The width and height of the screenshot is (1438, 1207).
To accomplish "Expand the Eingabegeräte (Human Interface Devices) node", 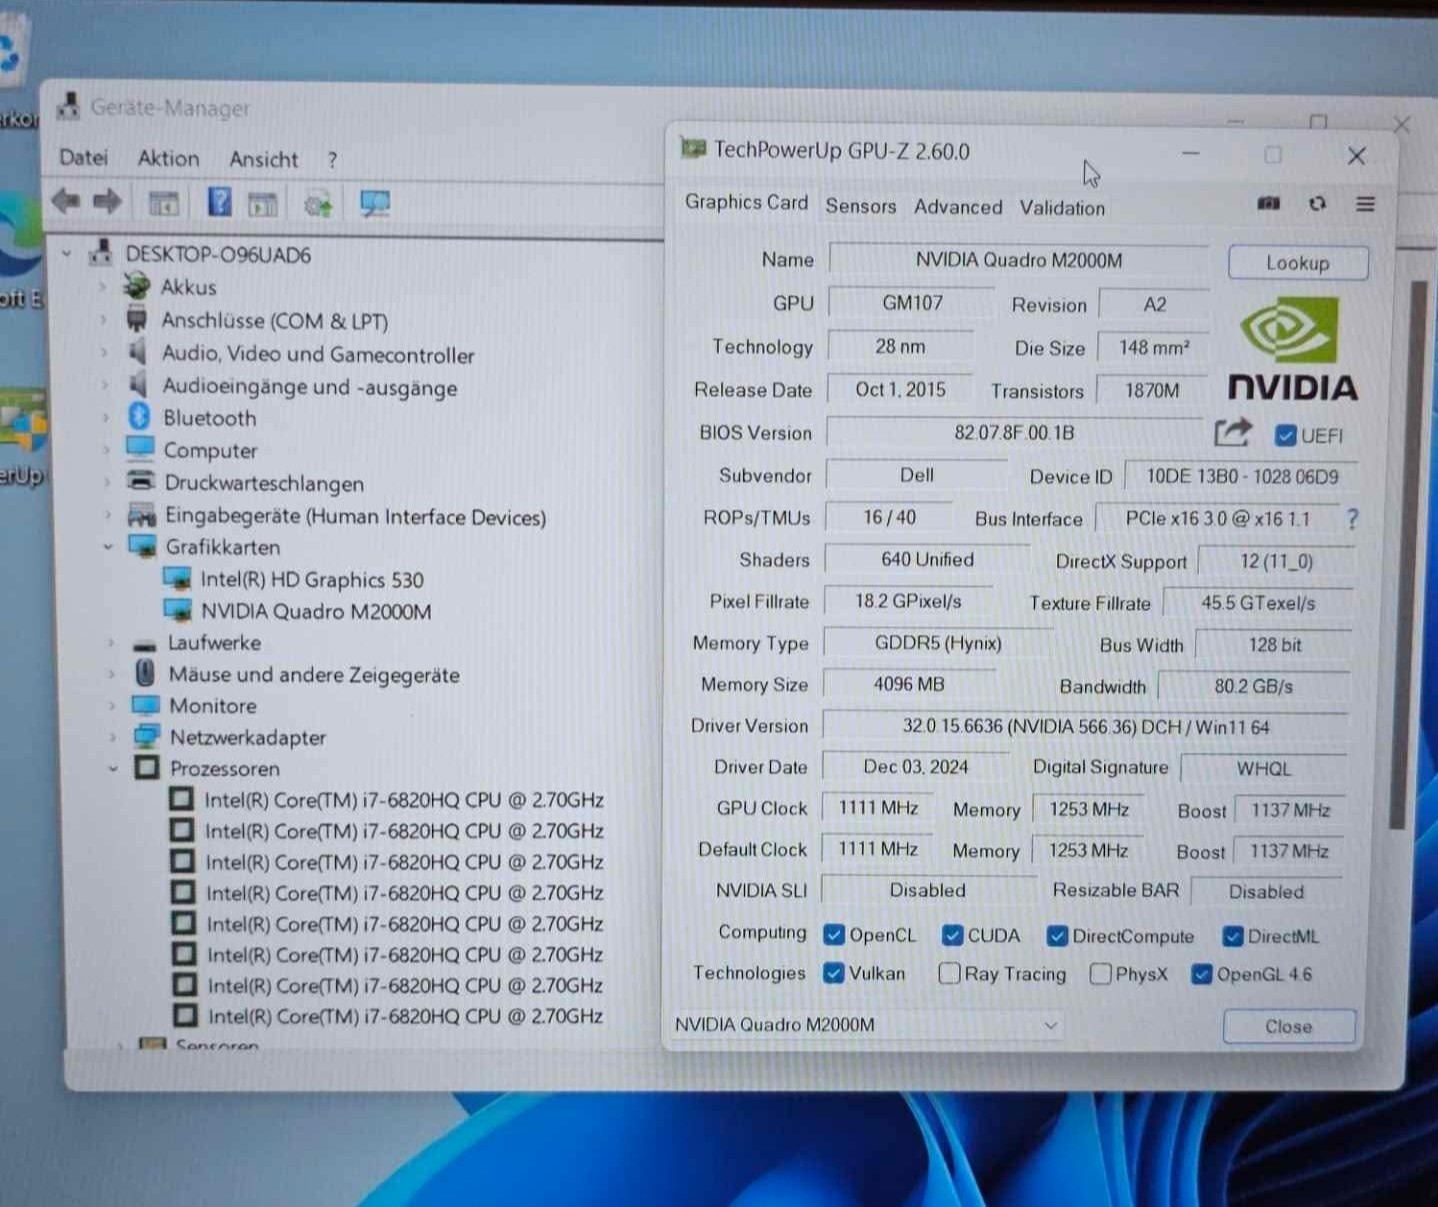I will coord(107,515).
